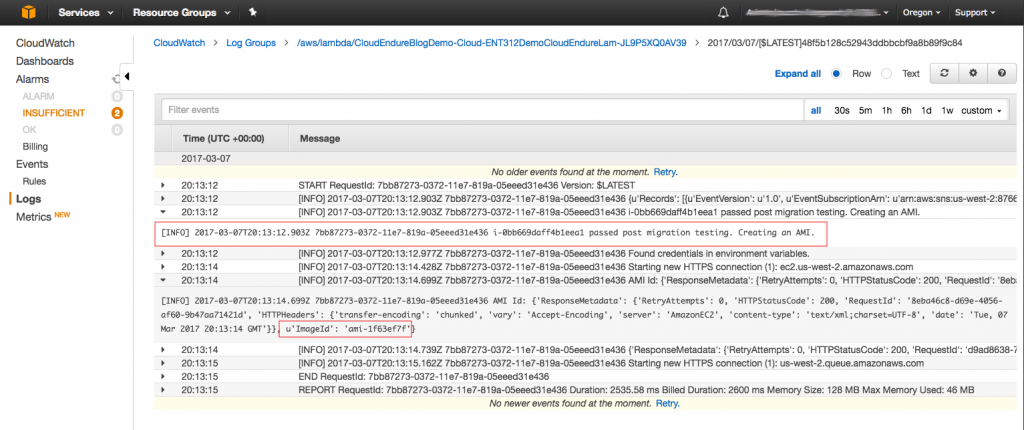The height and width of the screenshot is (430, 1024).
Task: Click the REPORT RequestId message text
Action: (x=636, y=390)
